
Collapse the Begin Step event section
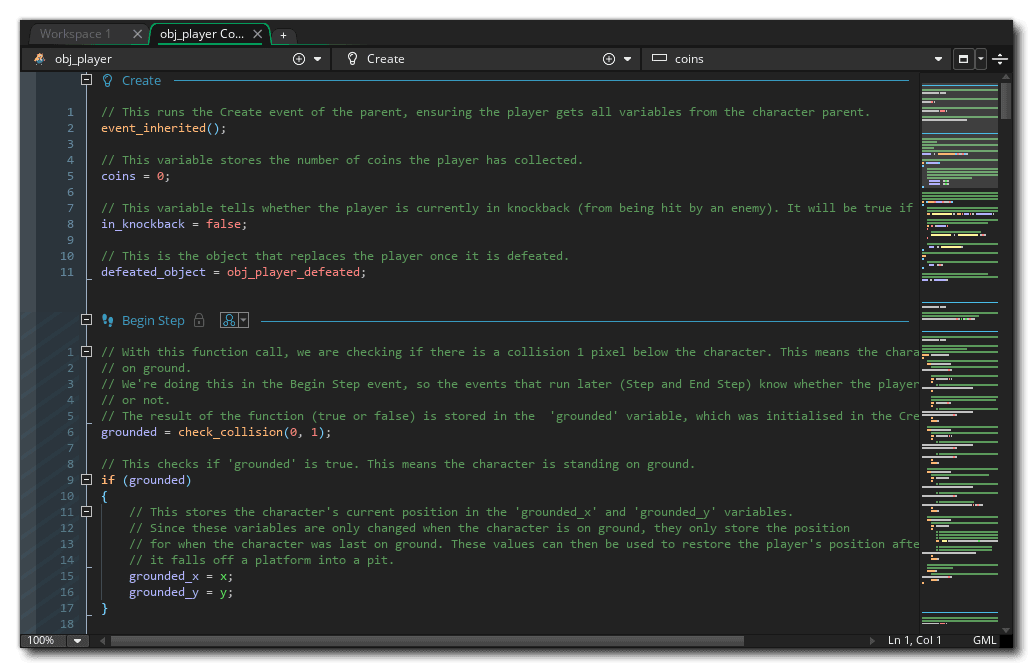tap(86, 320)
